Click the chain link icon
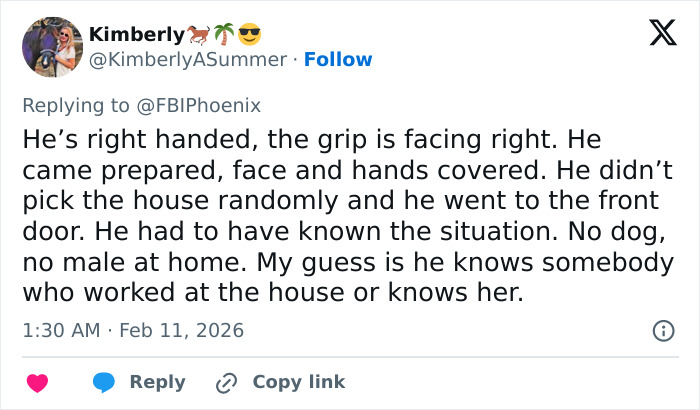The height and width of the screenshot is (410, 700). [226, 382]
